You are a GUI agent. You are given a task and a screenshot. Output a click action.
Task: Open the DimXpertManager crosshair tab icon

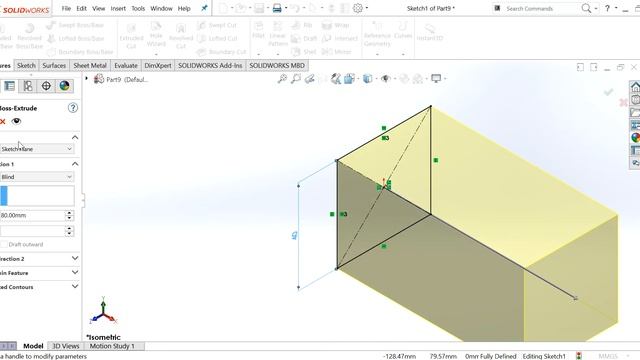pyautogui.click(x=46, y=86)
